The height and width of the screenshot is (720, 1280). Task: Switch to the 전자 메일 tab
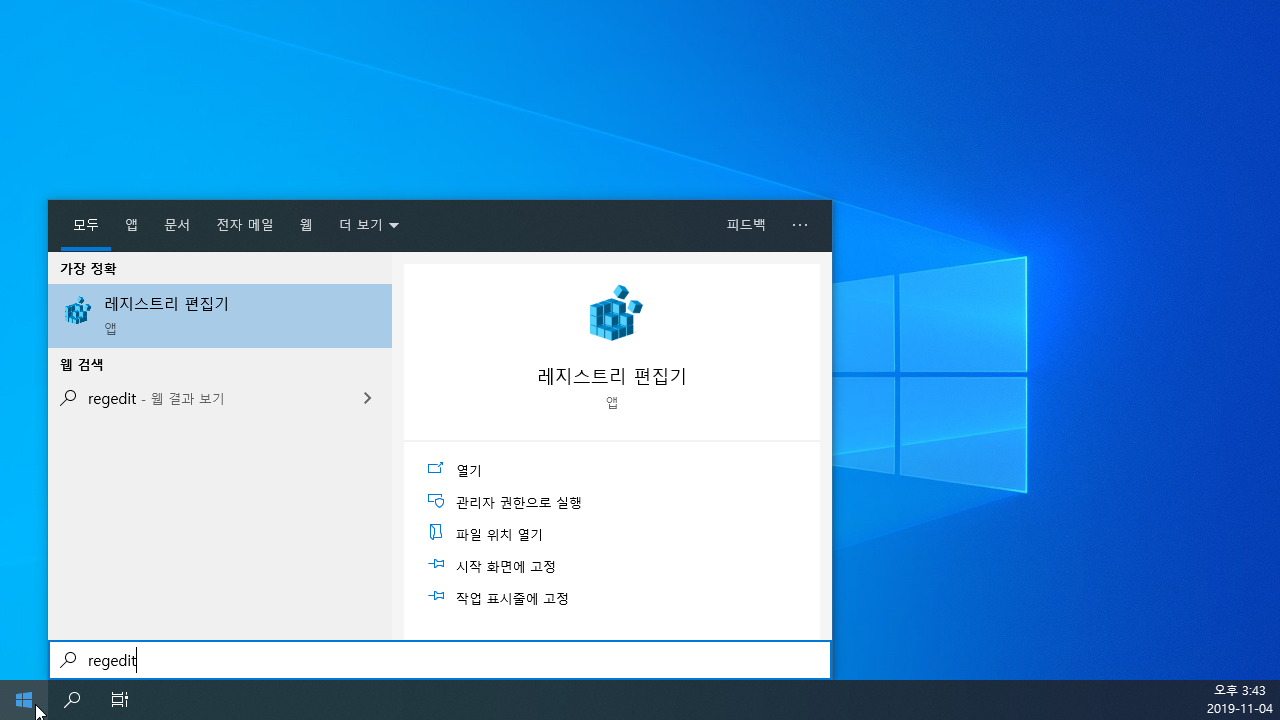245,225
